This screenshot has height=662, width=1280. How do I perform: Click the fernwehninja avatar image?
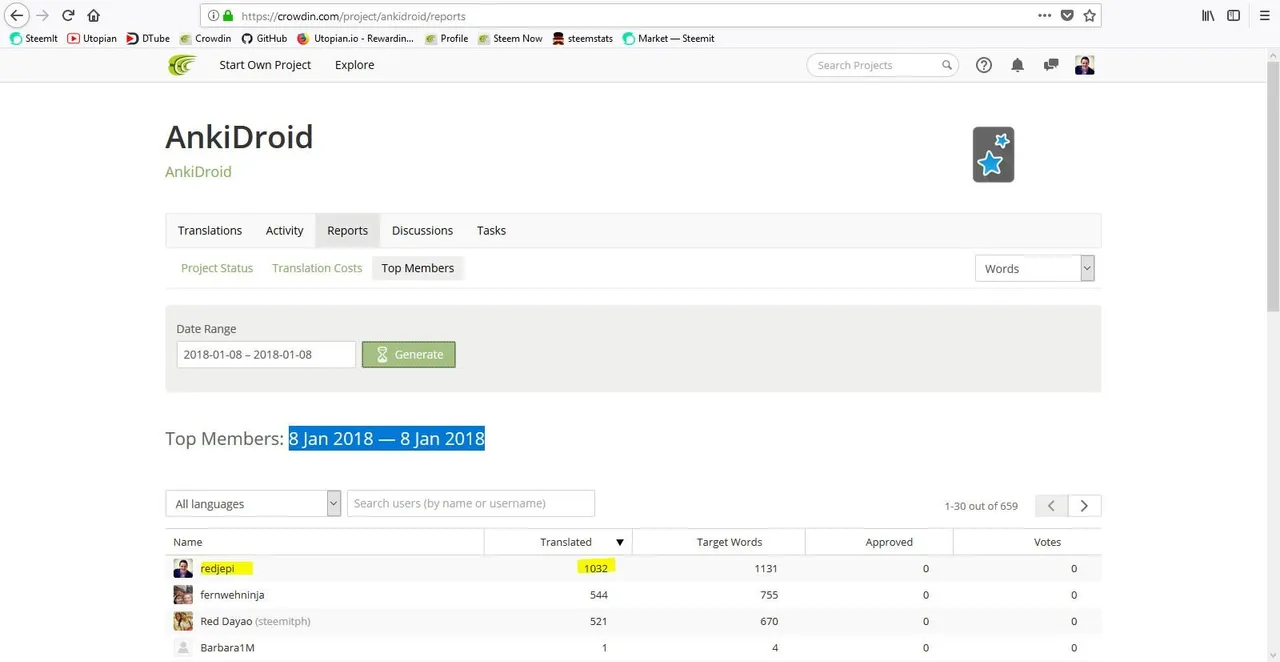(x=183, y=595)
